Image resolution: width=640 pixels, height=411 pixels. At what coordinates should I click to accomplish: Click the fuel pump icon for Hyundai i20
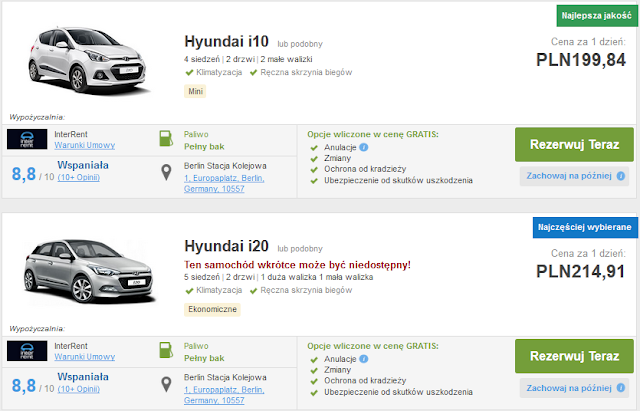(x=166, y=351)
